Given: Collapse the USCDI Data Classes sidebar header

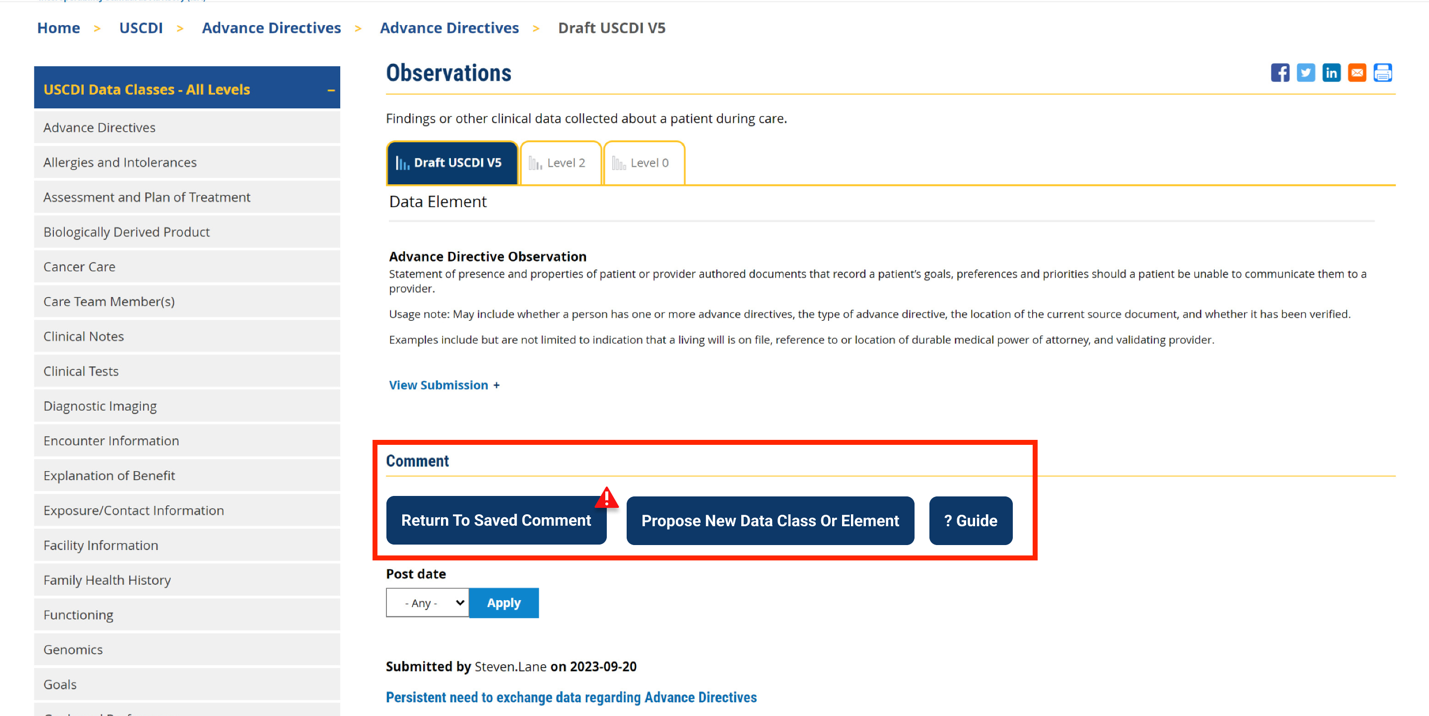Looking at the screenshot, I should coord(331,90).
